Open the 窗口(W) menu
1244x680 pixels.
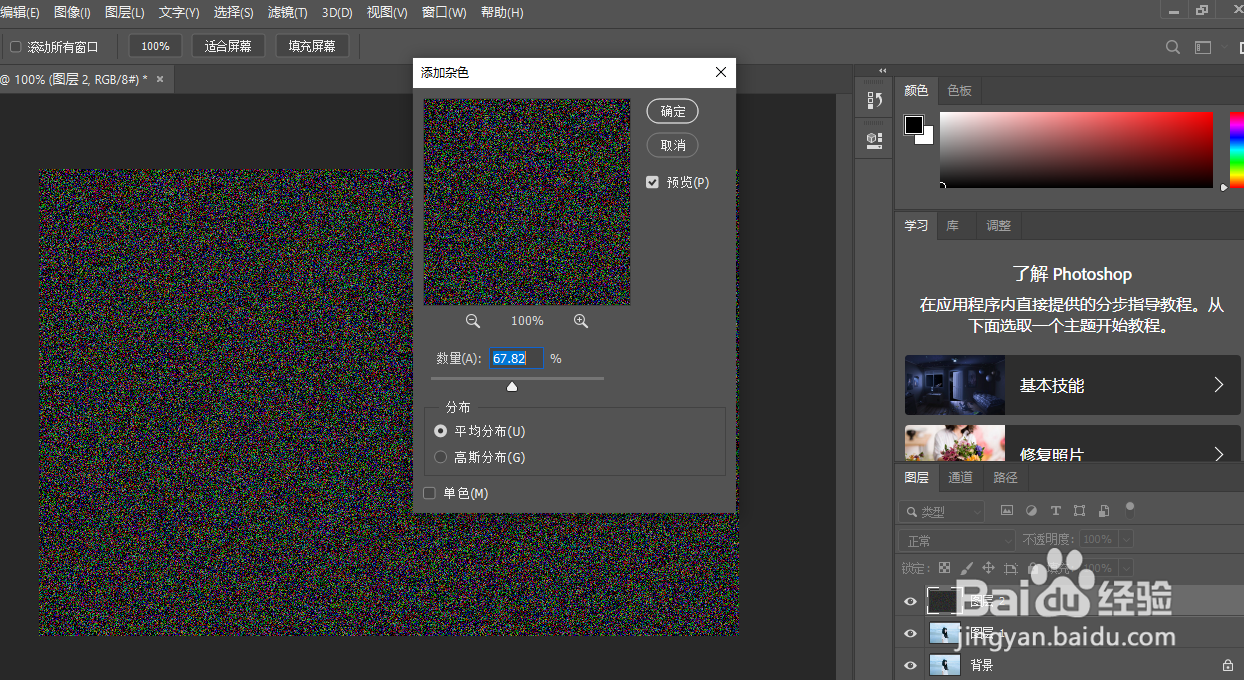click(444, 13)
